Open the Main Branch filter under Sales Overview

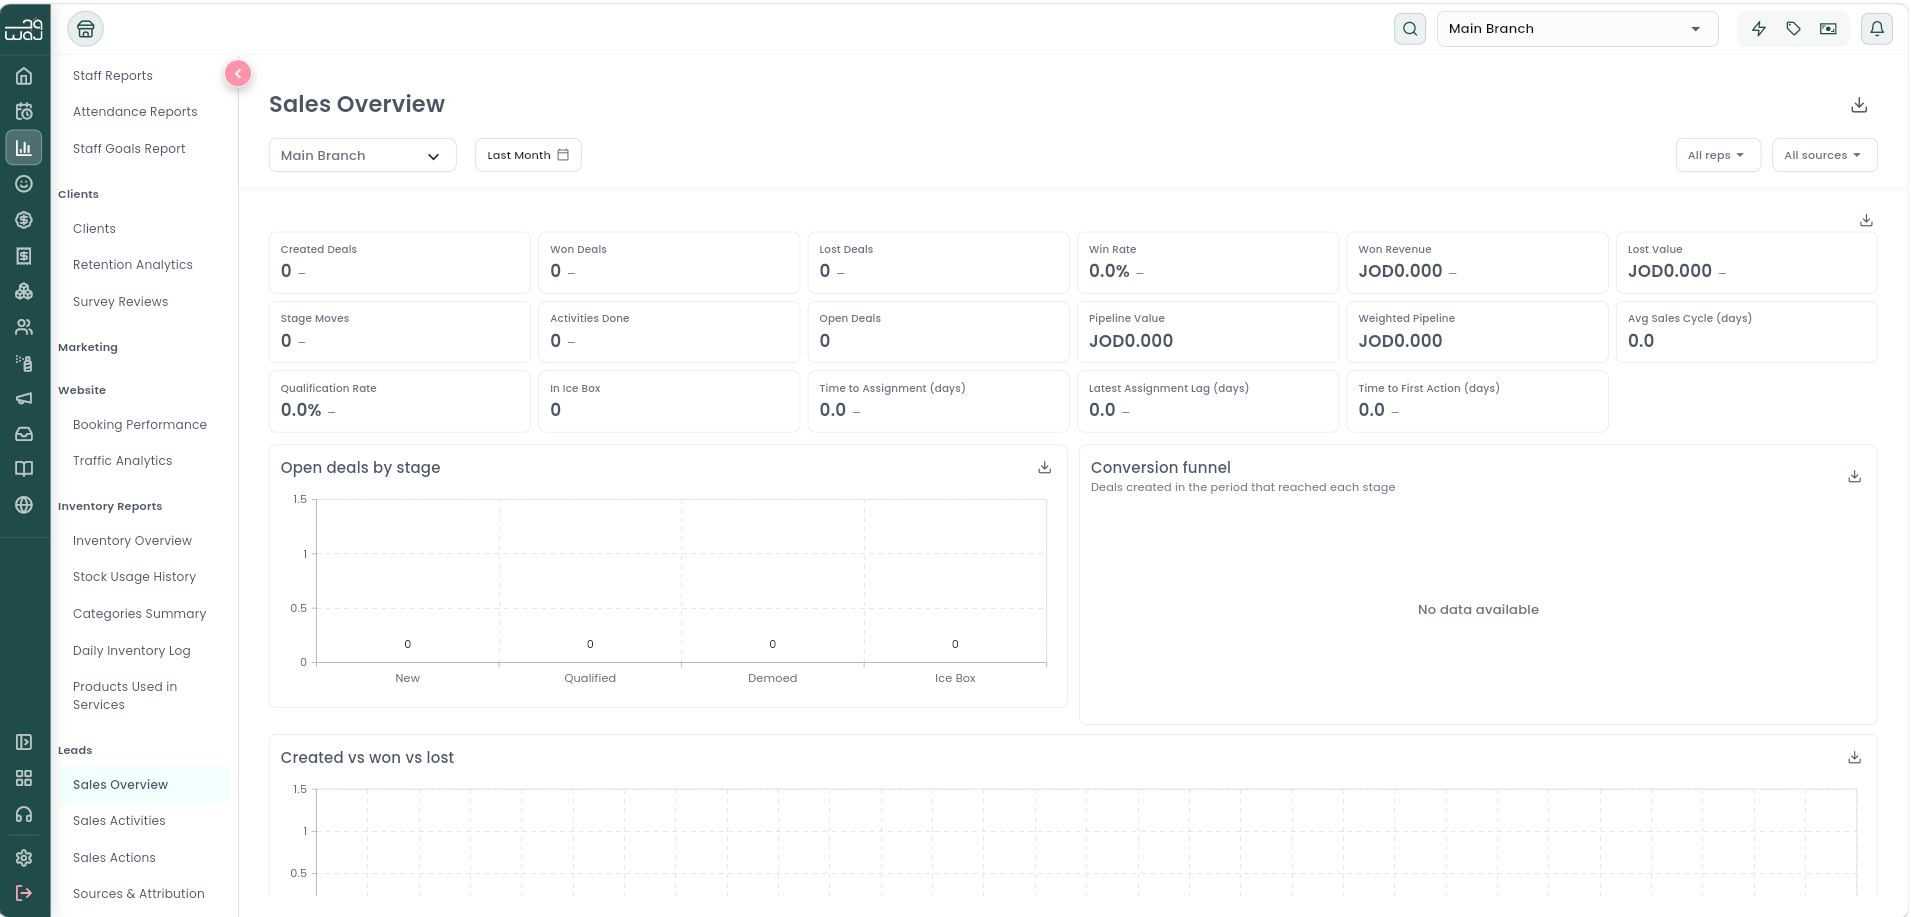[x=362, y=155]
